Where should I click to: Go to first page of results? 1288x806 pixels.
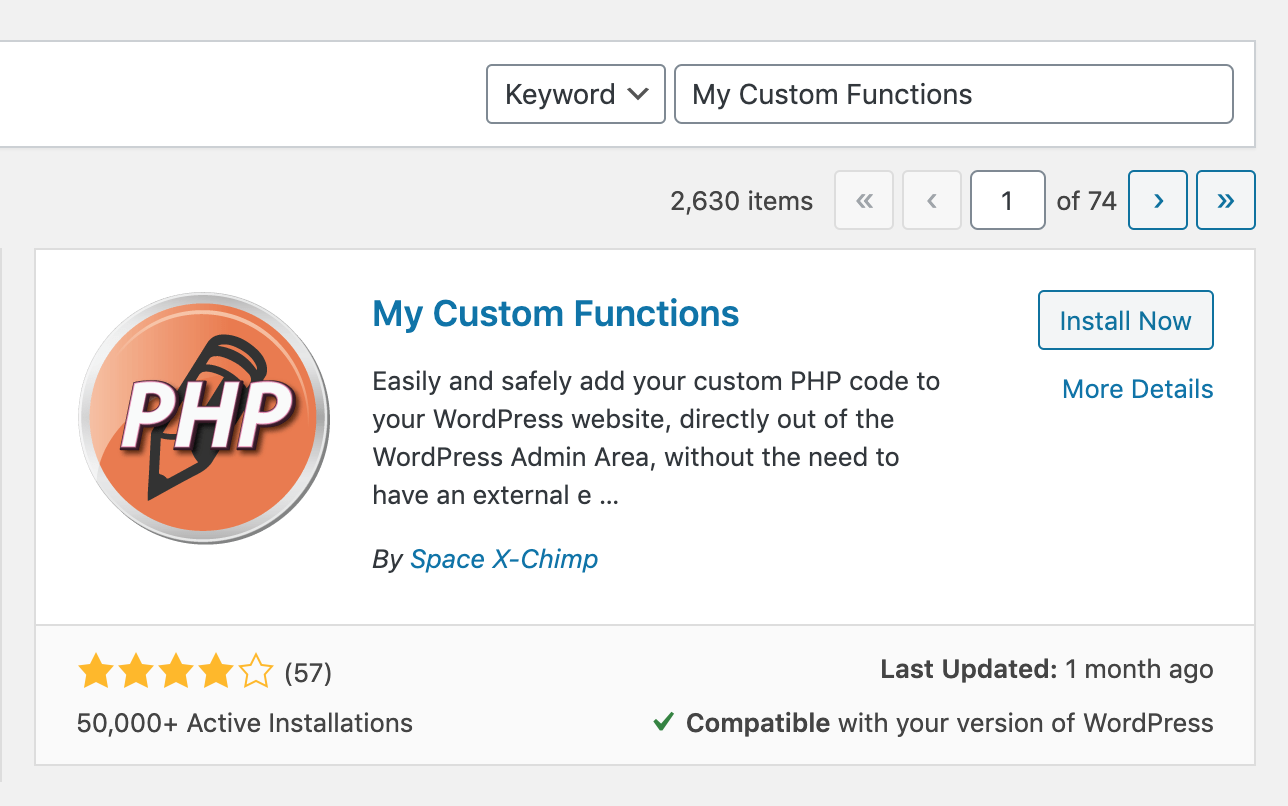(x=864, y=201)
